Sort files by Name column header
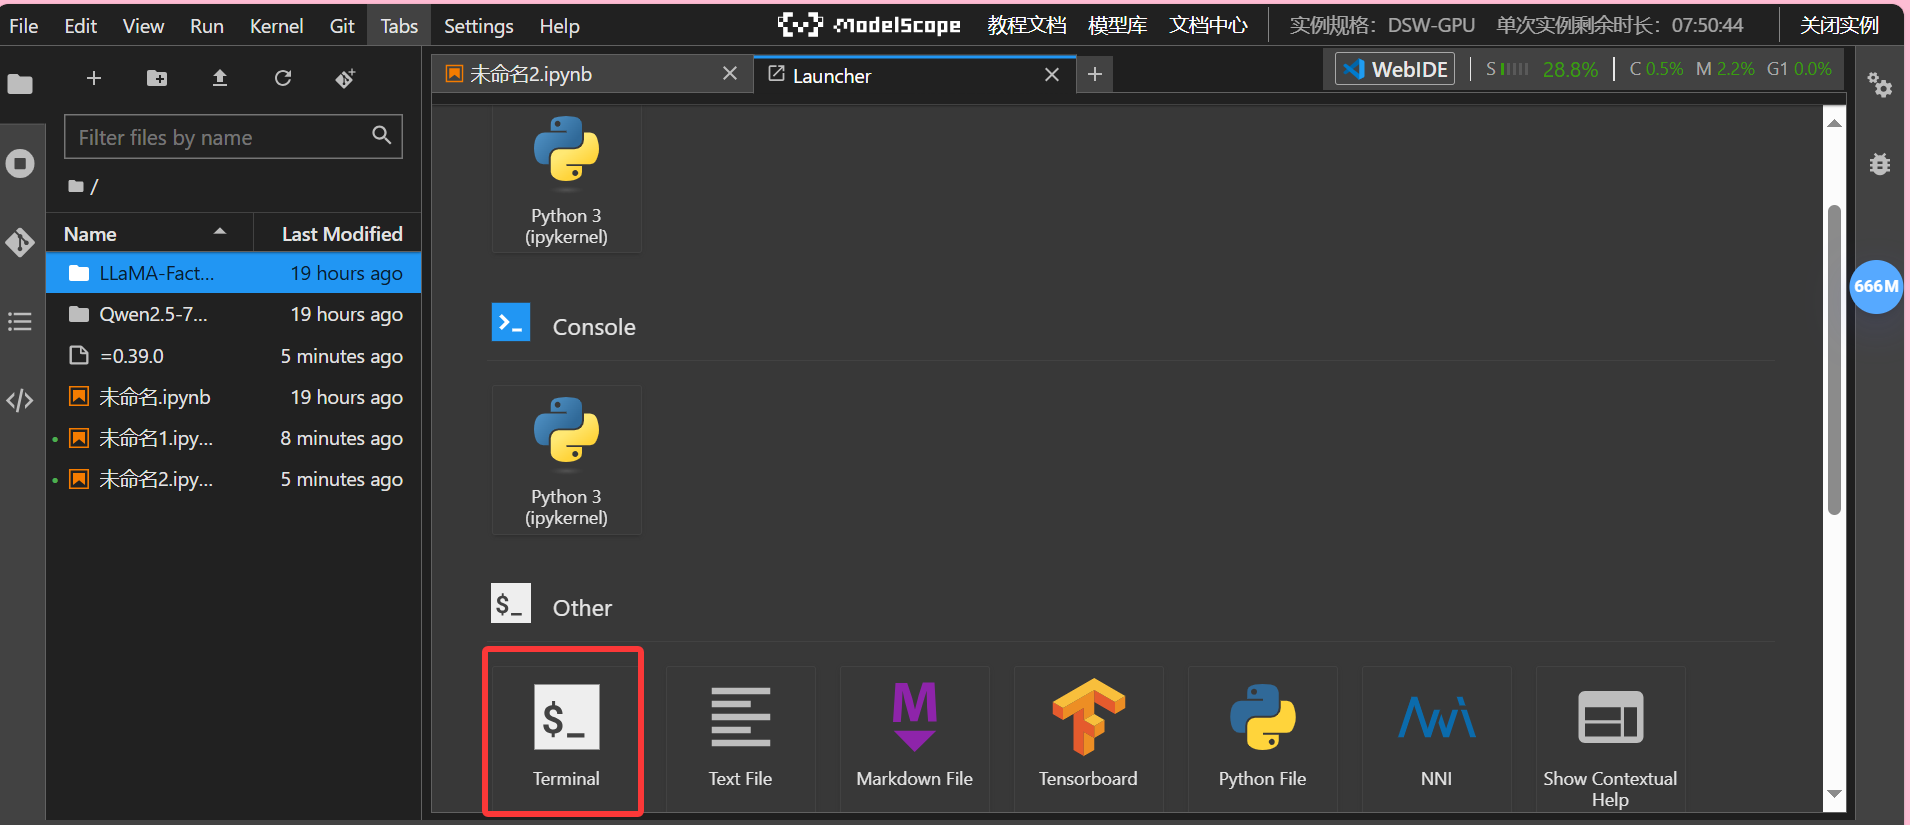Screen dimensions: 1910x825 coord(150,233)
